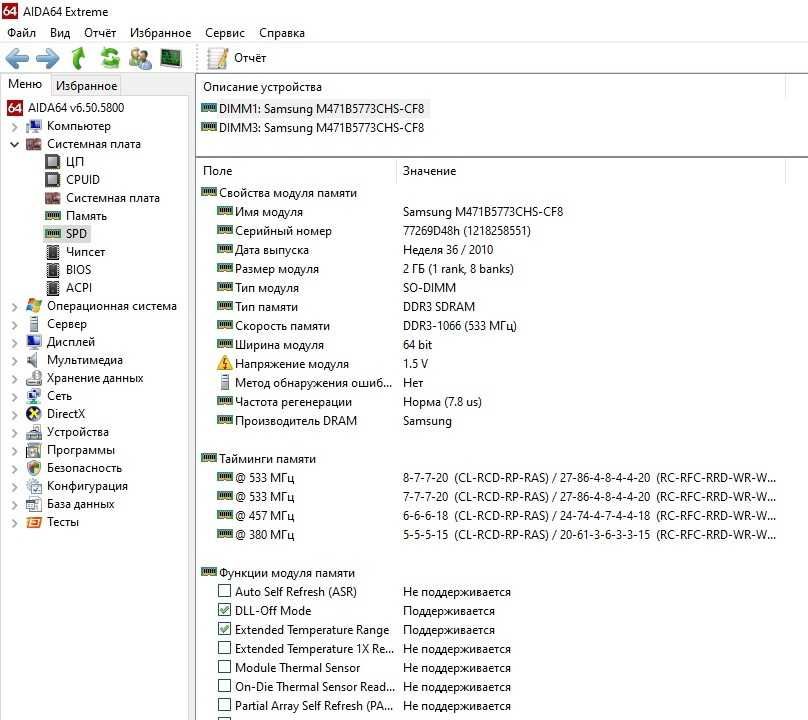This screenshot has width=808, height=720.
Task: Select DIMM3: Samsung M471B5773CHS-CF8 device
Action: pos(314,128)
